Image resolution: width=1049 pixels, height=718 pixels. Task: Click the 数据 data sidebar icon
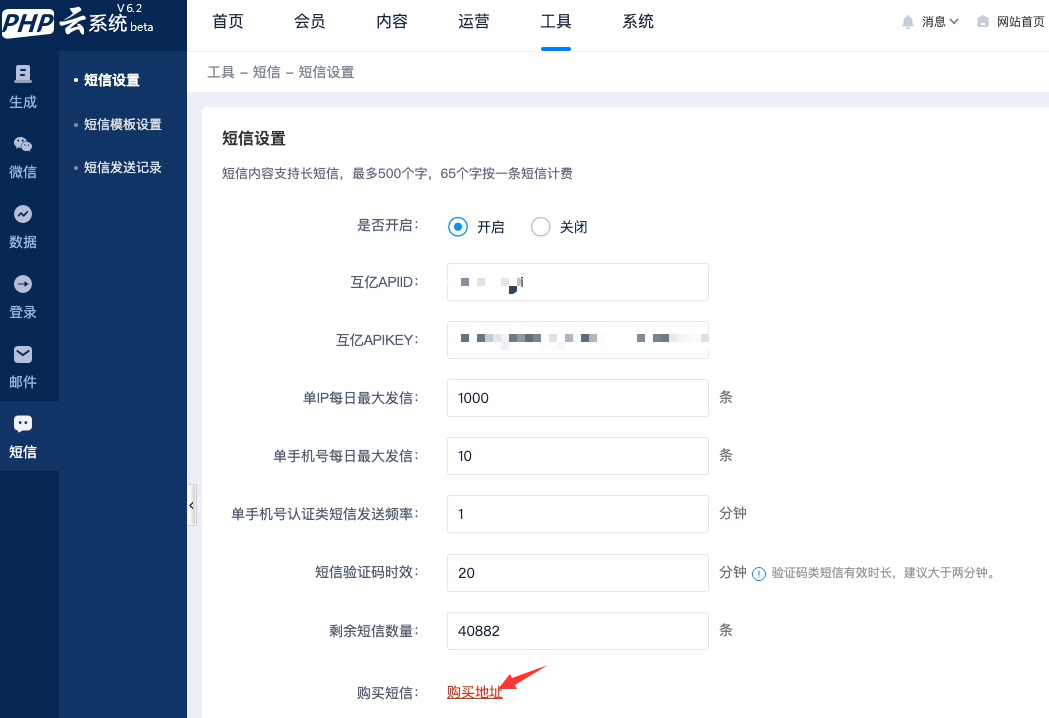23,215
